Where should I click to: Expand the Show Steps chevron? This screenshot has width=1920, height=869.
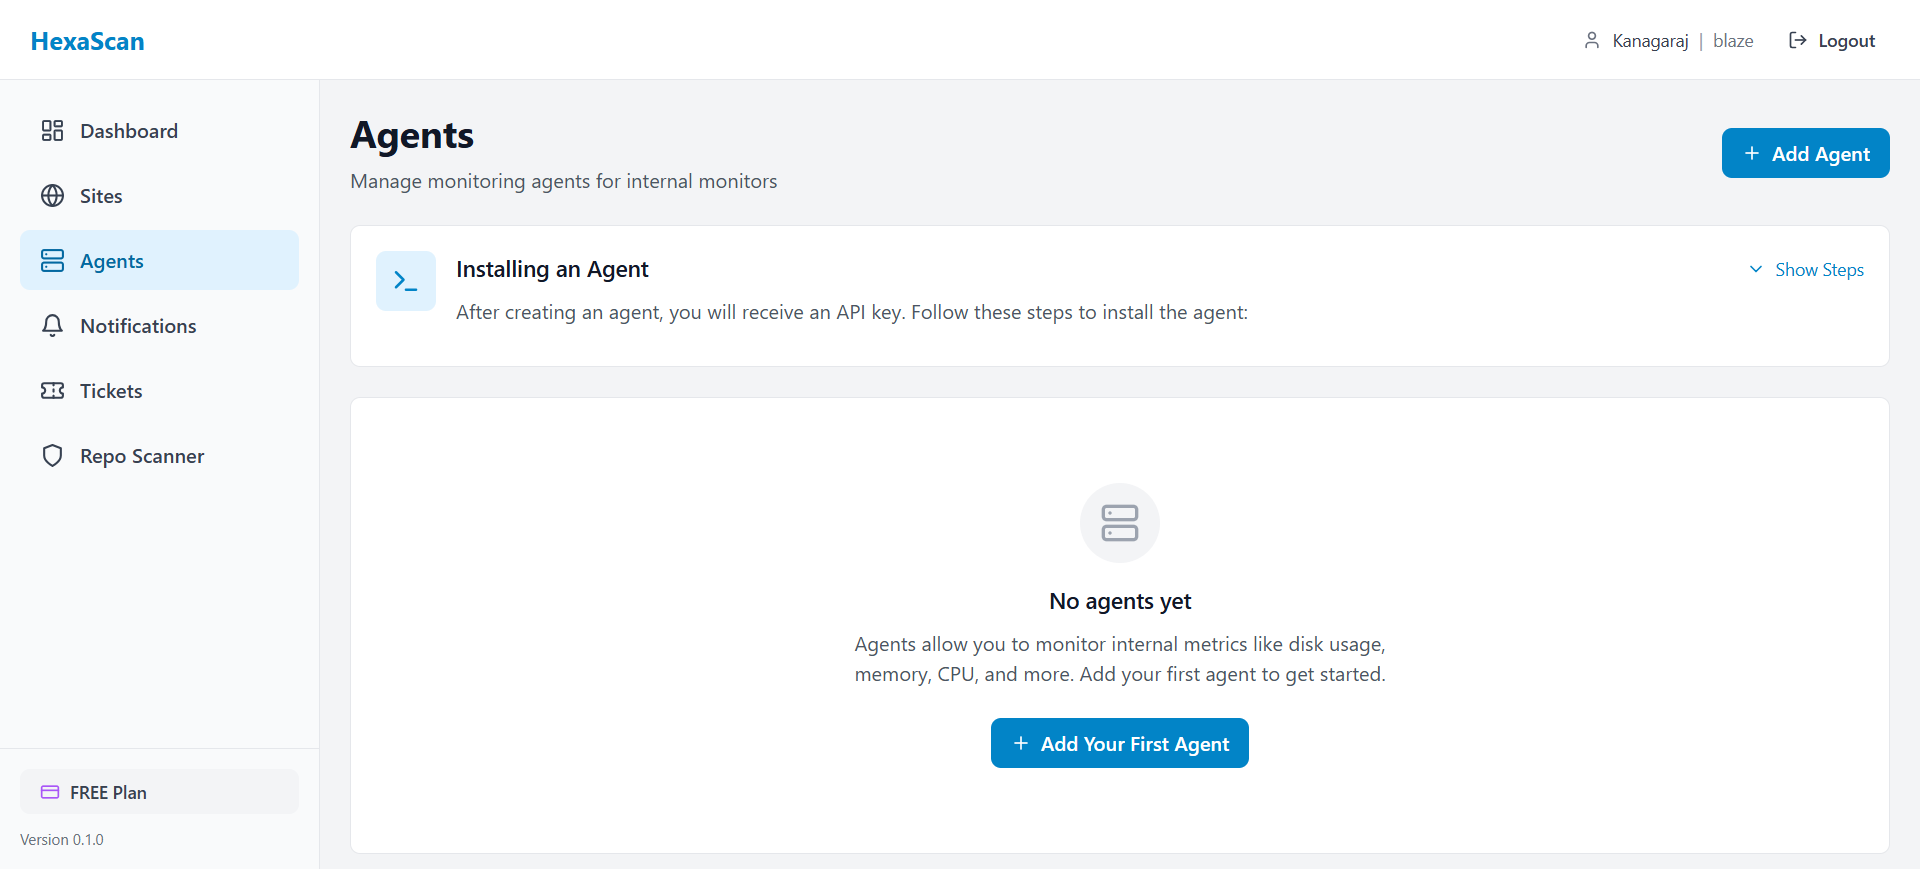[1755, 270]
